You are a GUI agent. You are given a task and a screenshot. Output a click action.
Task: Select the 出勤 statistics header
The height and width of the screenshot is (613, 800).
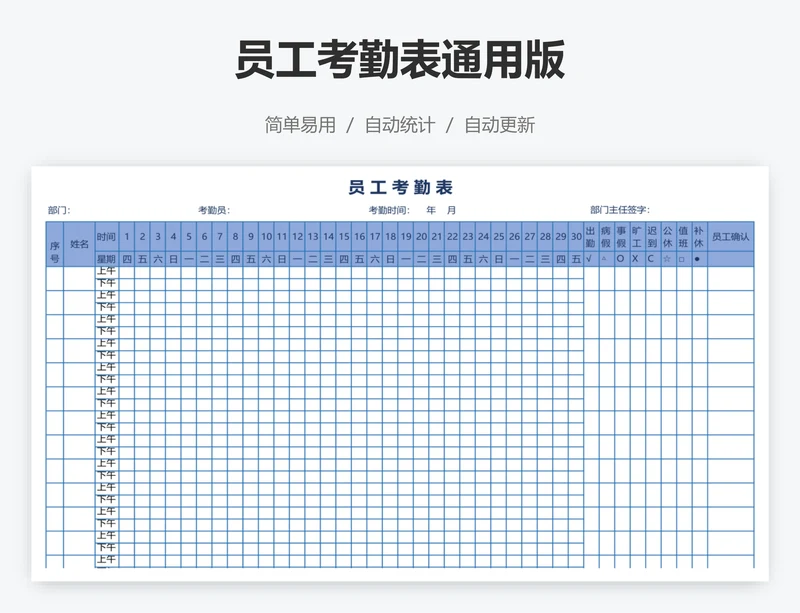click(x=591, y=237)
